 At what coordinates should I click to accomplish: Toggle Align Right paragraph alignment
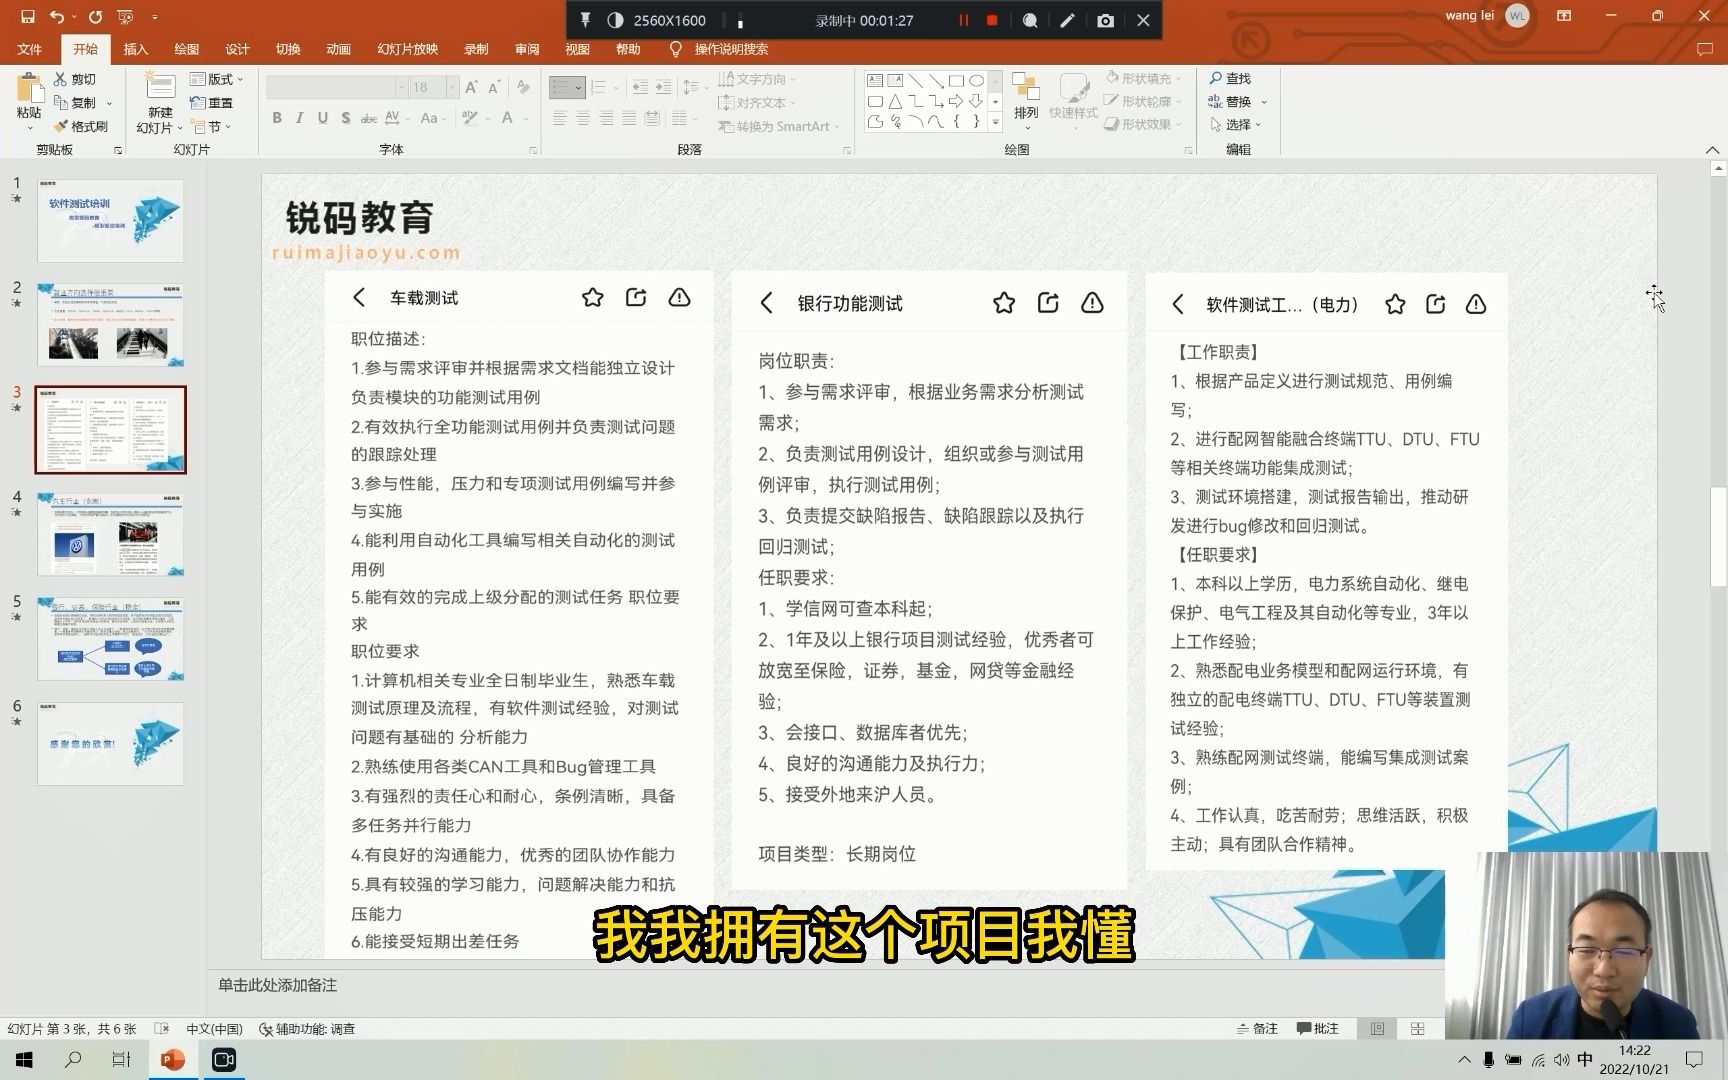point(606,118)
